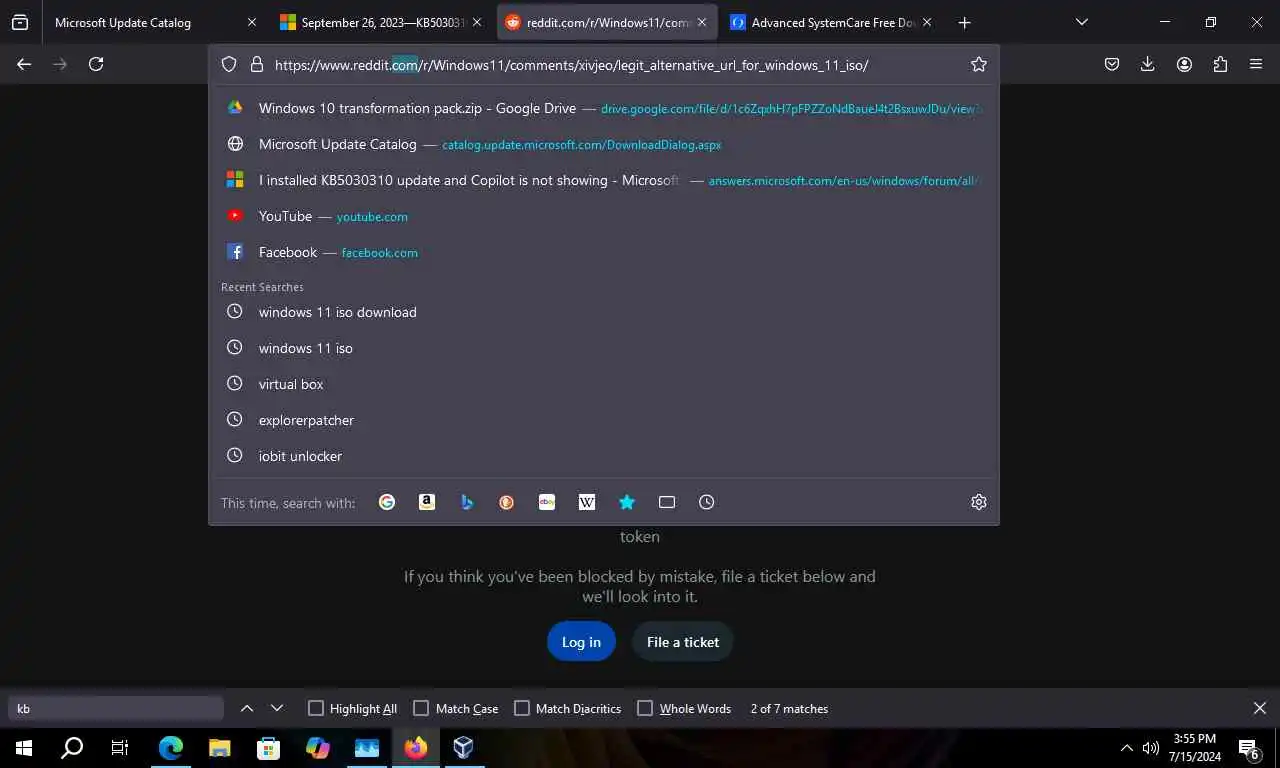This screenshot has width=1280, height=768.
Task: Open the Extensions puzzle icon
Action: [x=1220, y=64]
